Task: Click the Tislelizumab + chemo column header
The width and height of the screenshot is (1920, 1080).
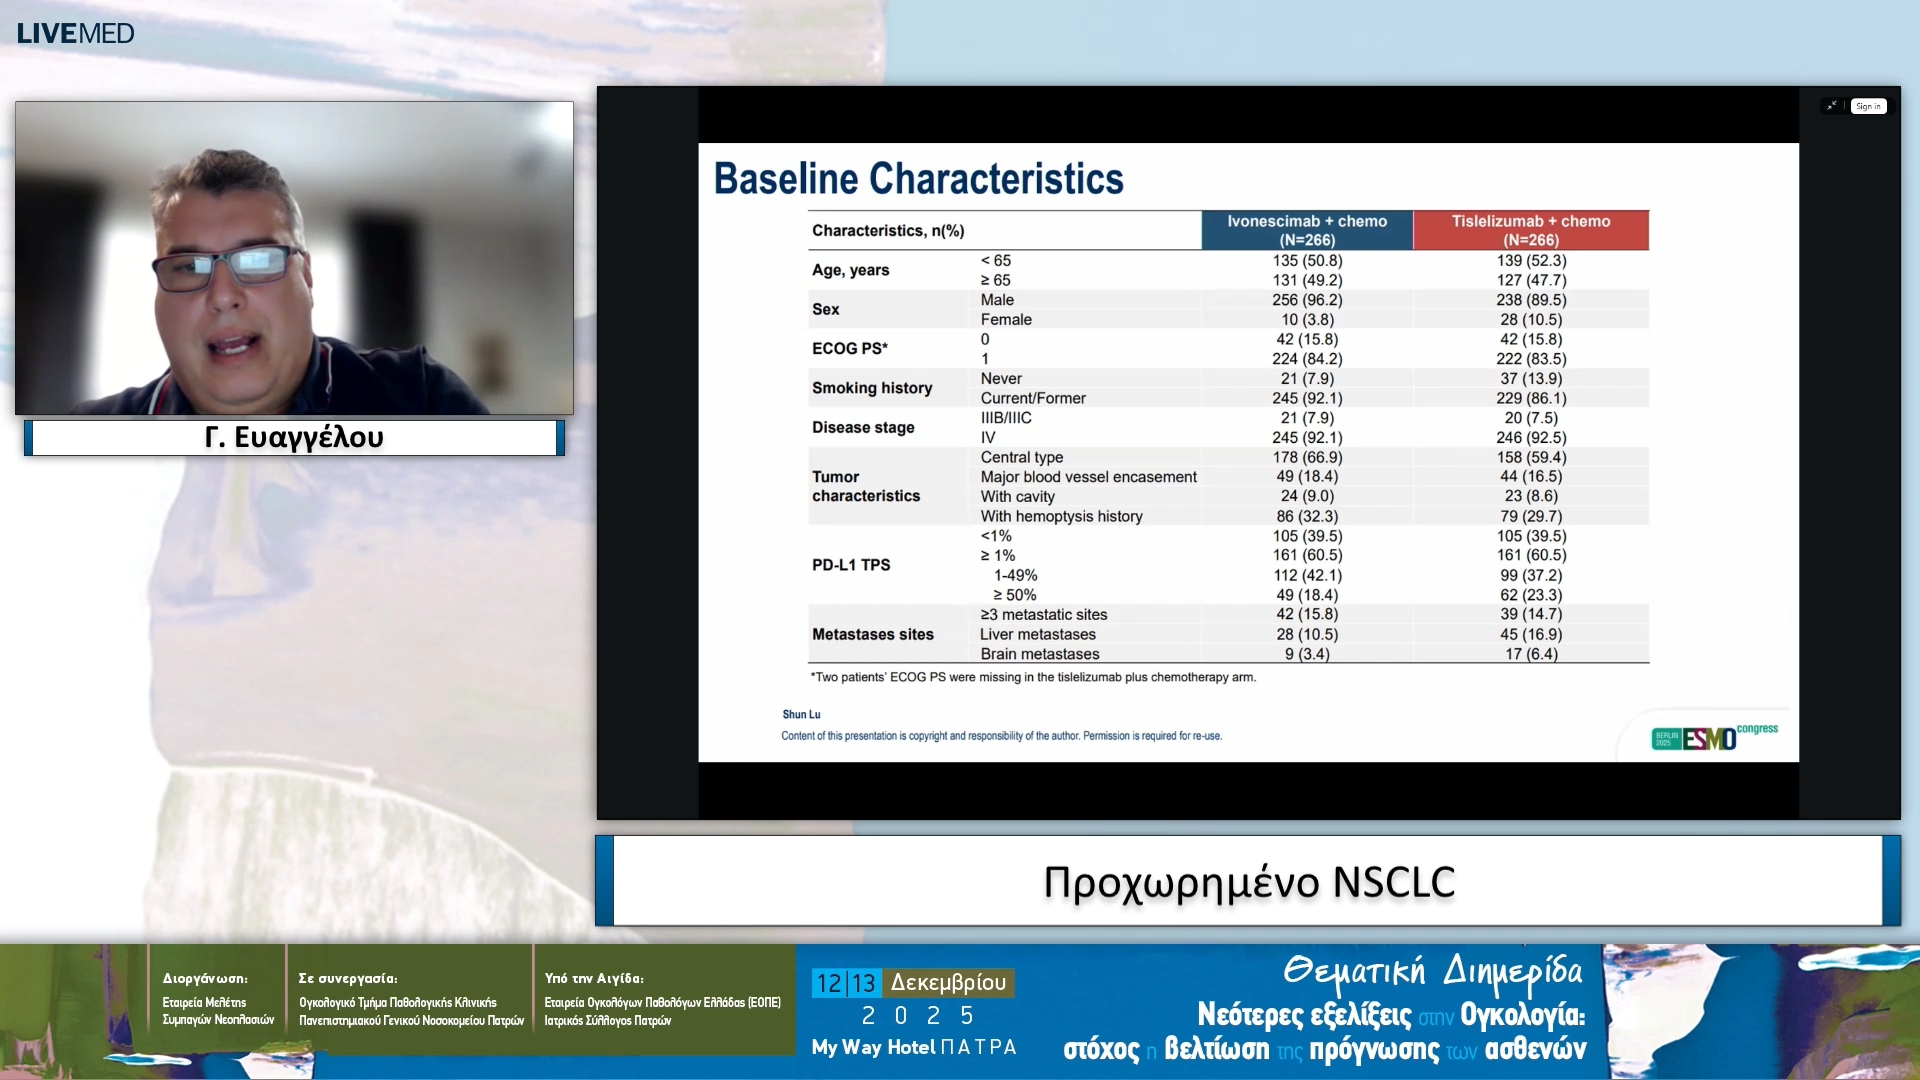Action: (x=1530, y=230)
